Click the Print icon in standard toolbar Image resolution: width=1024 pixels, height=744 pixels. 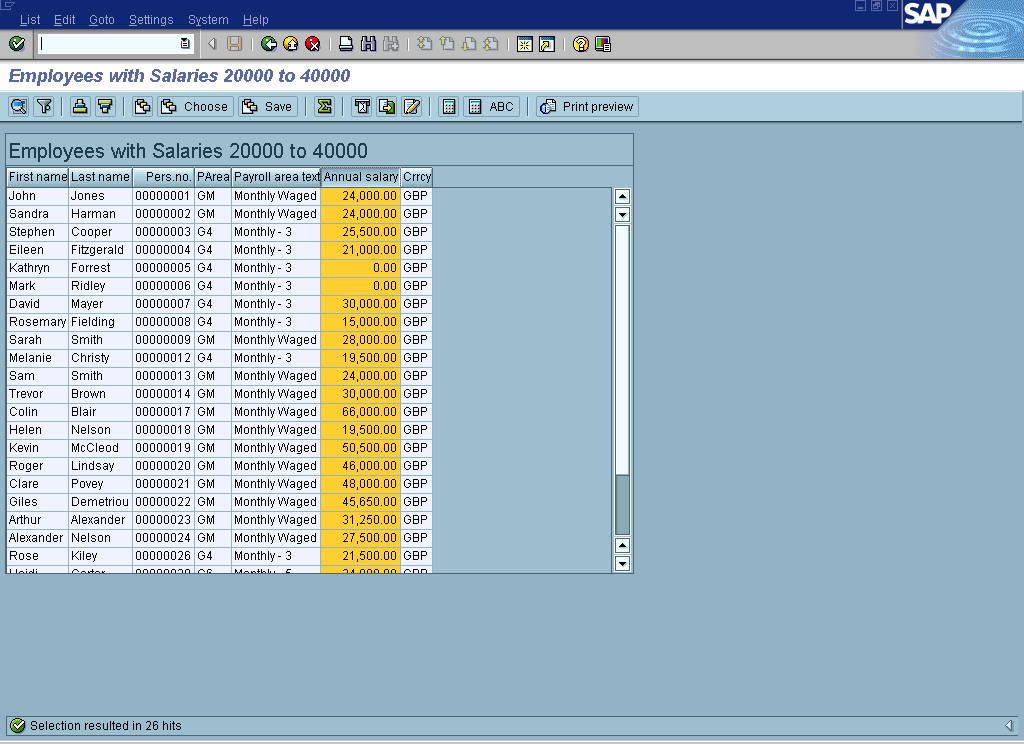click(x=346, y=44)
